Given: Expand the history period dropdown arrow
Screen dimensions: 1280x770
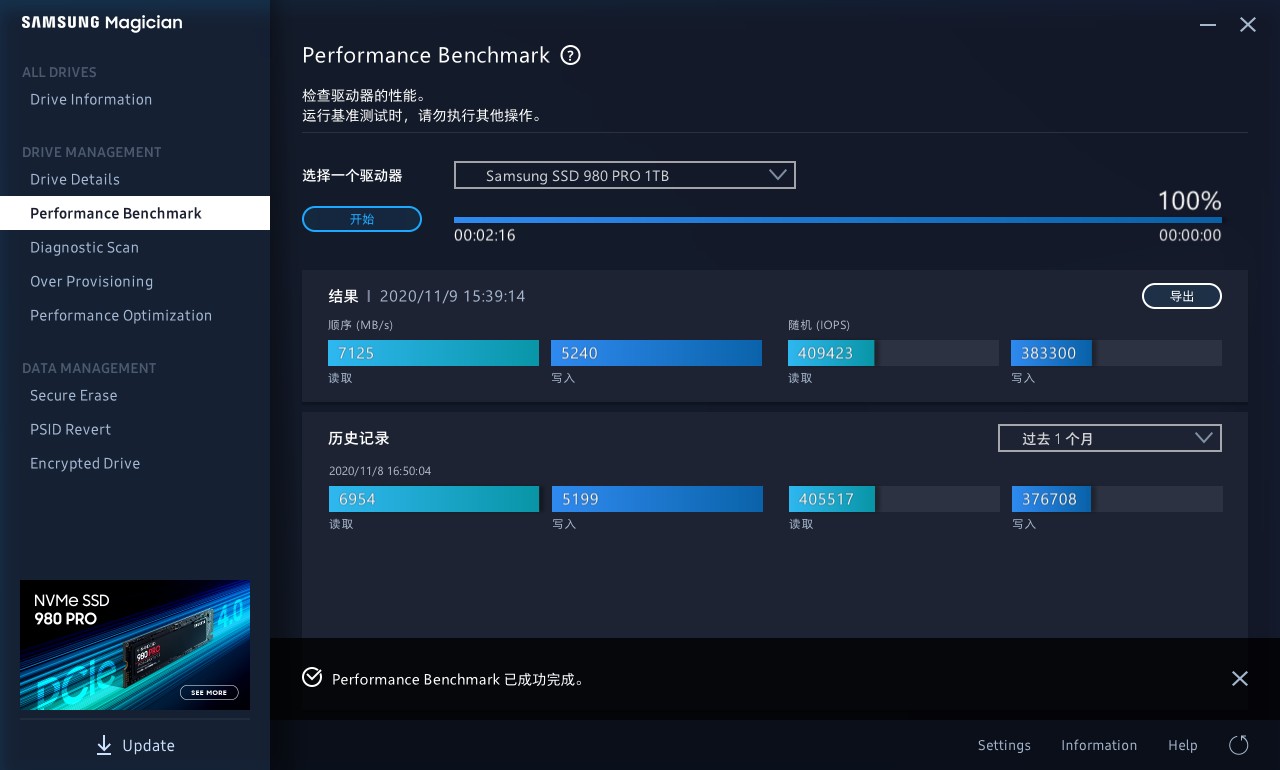Looking at the screenshot, I should click(1205, 438).
